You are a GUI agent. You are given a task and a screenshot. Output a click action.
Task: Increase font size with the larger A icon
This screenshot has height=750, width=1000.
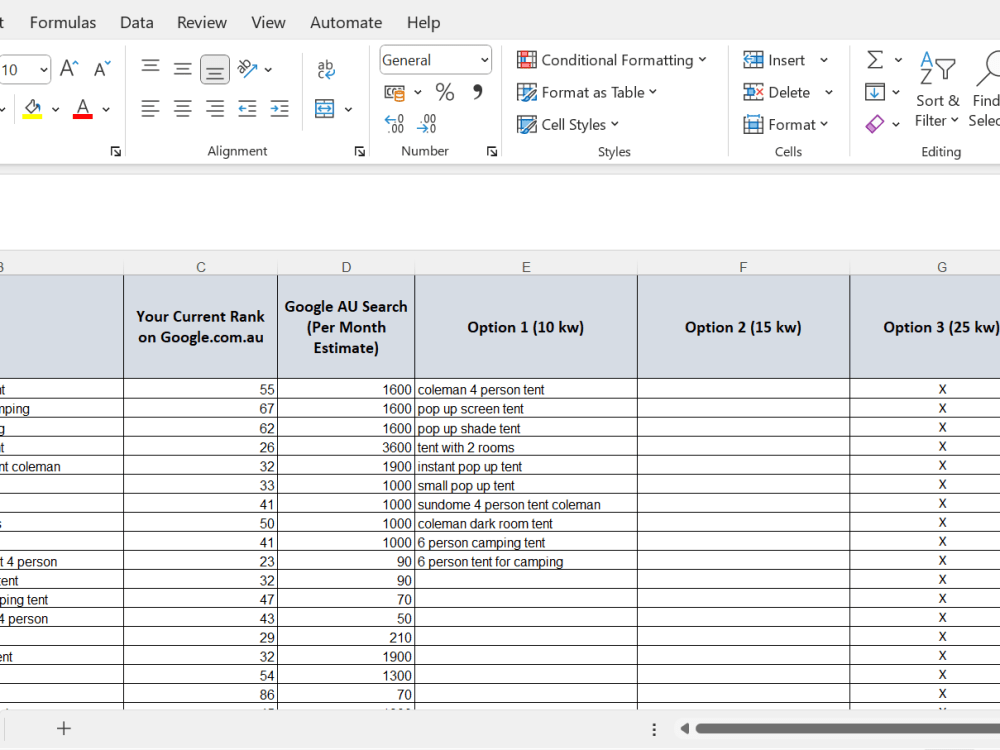point(69,69)
